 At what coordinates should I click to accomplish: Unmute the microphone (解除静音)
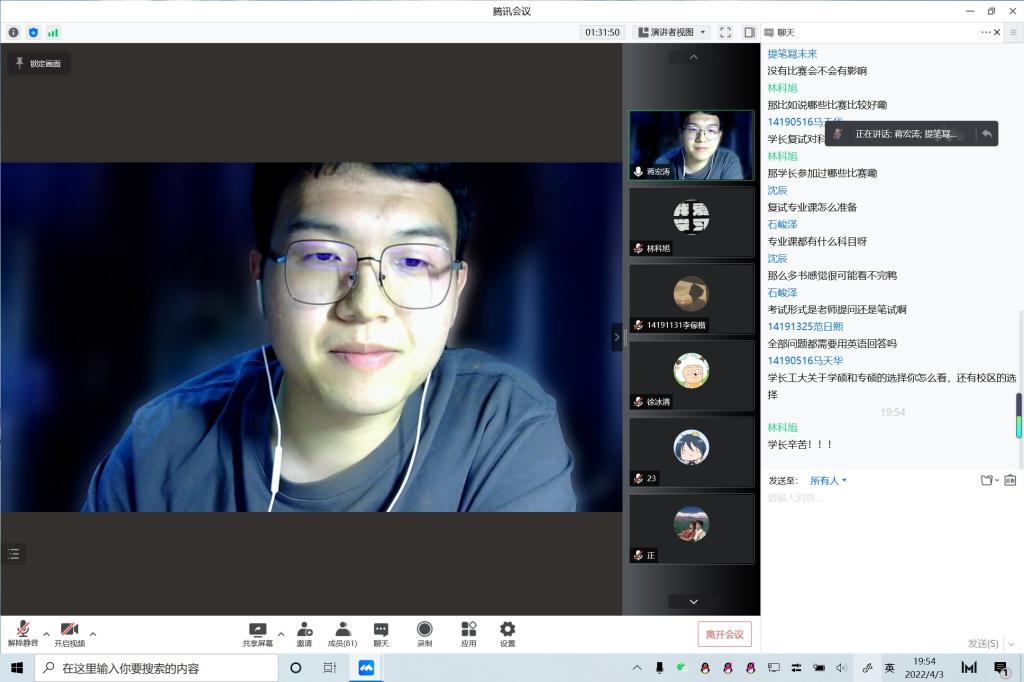click(x=22, y=633)
